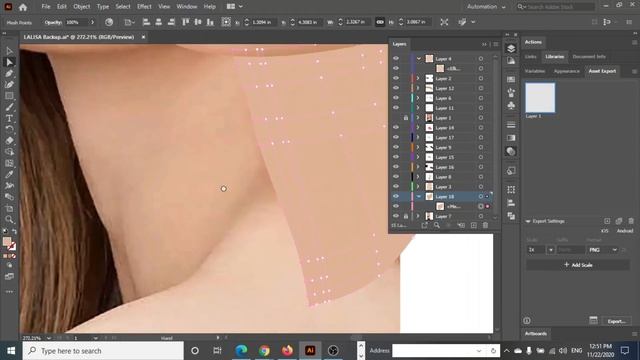The image size is (640, 360).
Task: Select the Pen tool
Action: tap(9, 73)
